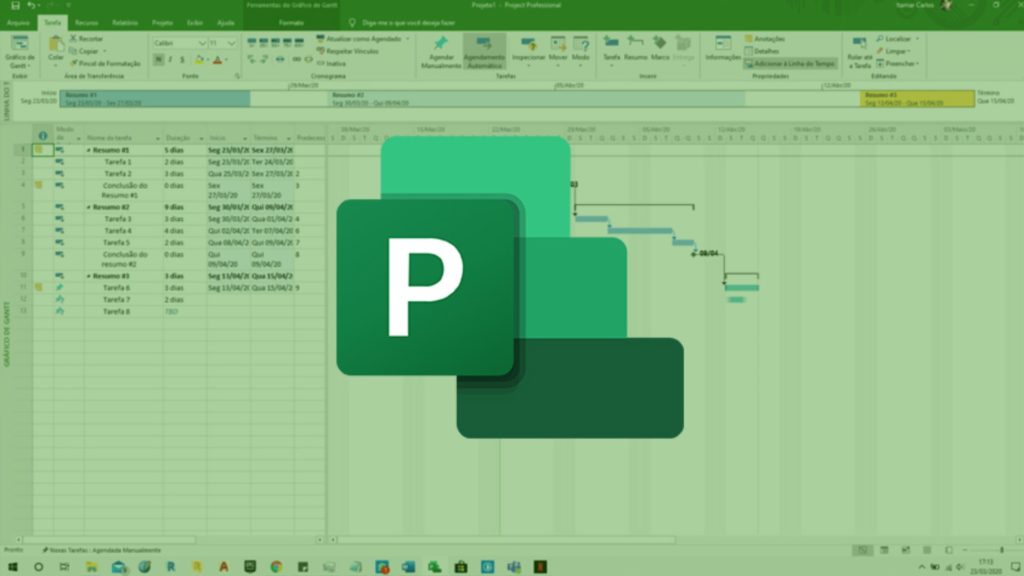Click the Resumo #3 yellow timeline bar
Viewport: 1024px width, 576px height.
917,99
